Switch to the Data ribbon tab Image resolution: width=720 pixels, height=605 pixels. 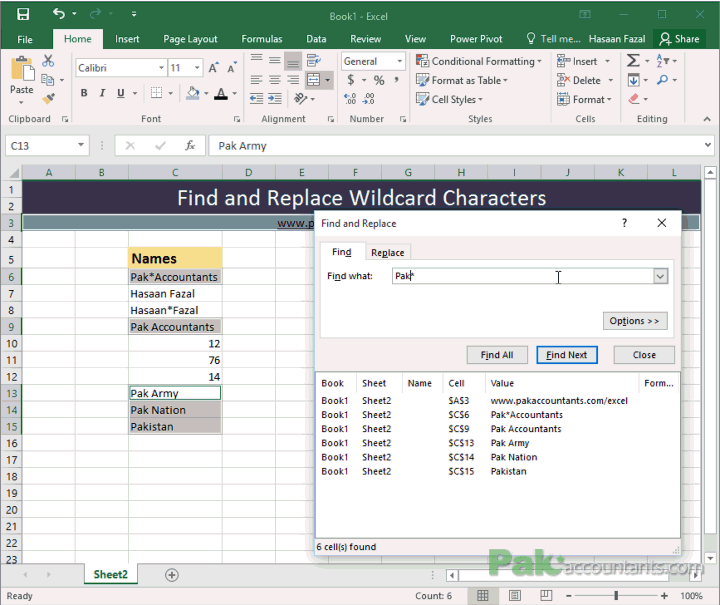316,39
